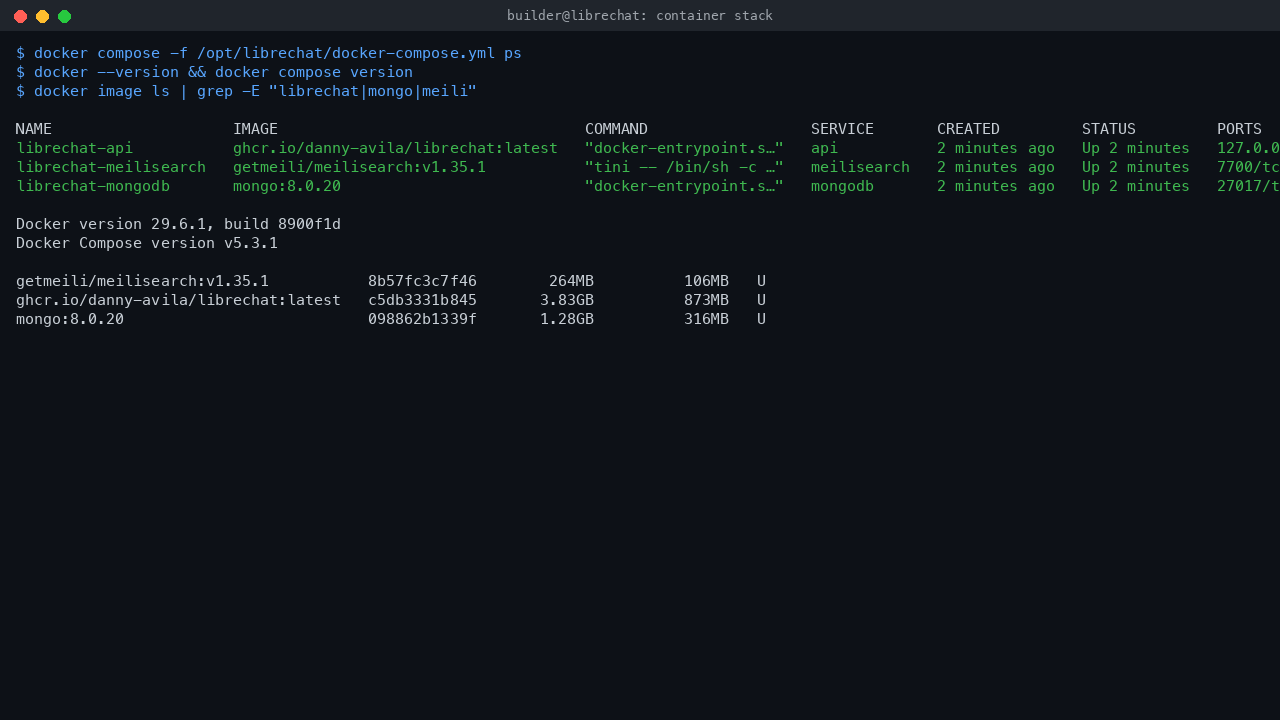This screenshot has width=1280, height=720.
Task: Click the white ghcr.io/danny-avila/librechat:latest in image list
Action: 178,300
